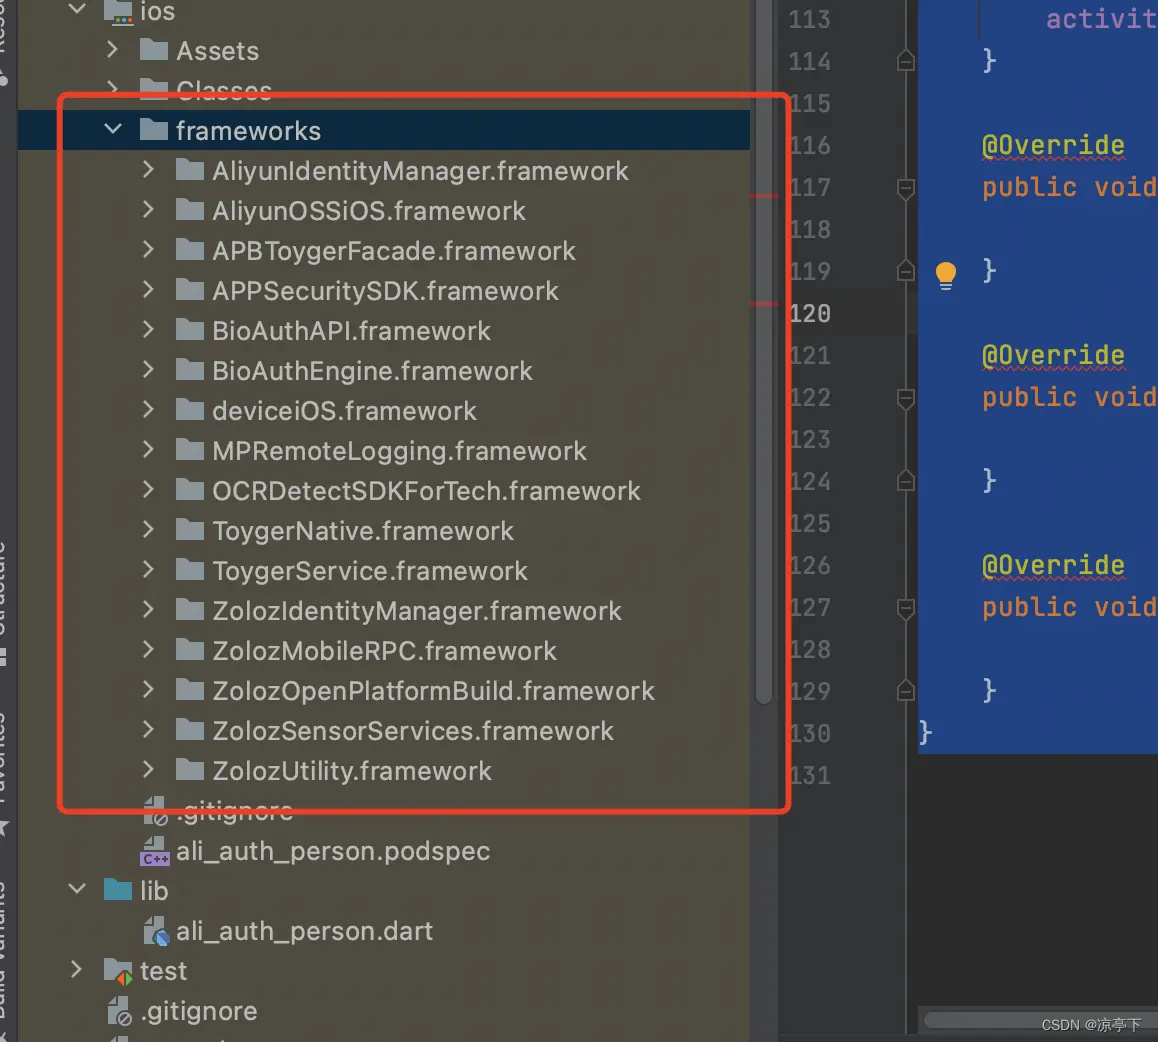Select ali_auth_person.podspec file
Screen dimensions: 1158x1042
pos(332,851)
